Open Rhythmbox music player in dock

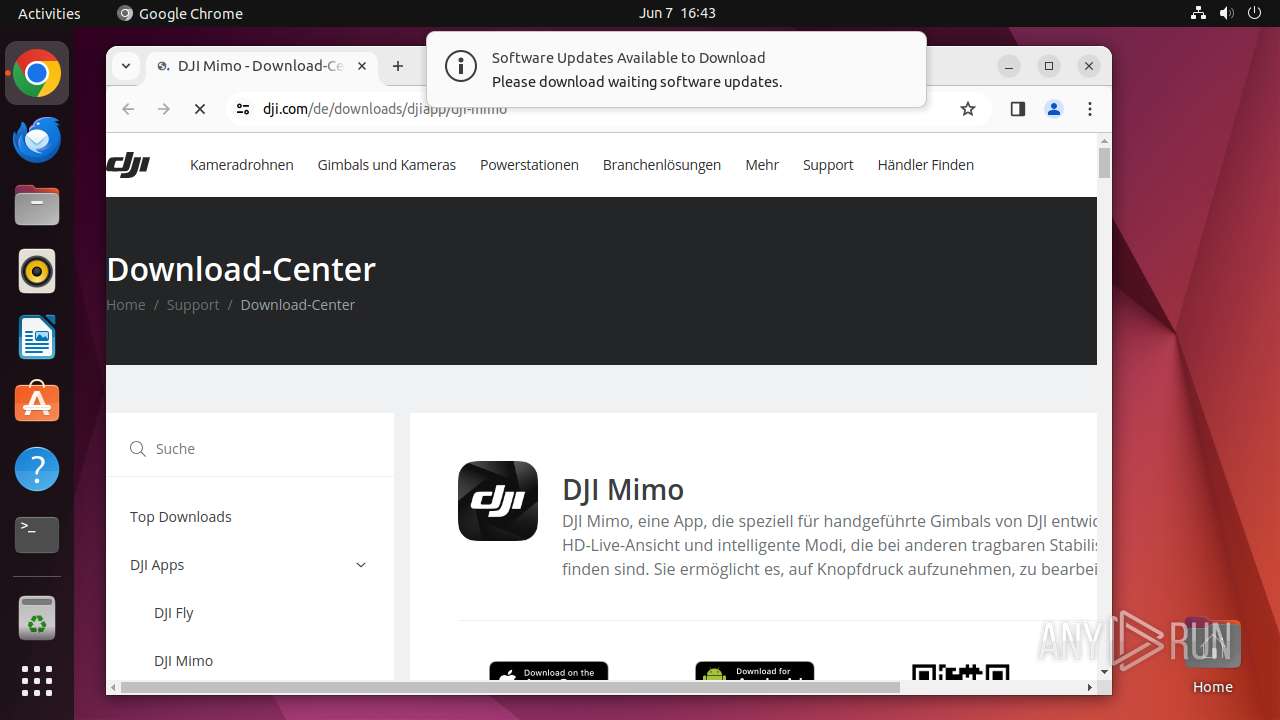(x=37, y=271)
